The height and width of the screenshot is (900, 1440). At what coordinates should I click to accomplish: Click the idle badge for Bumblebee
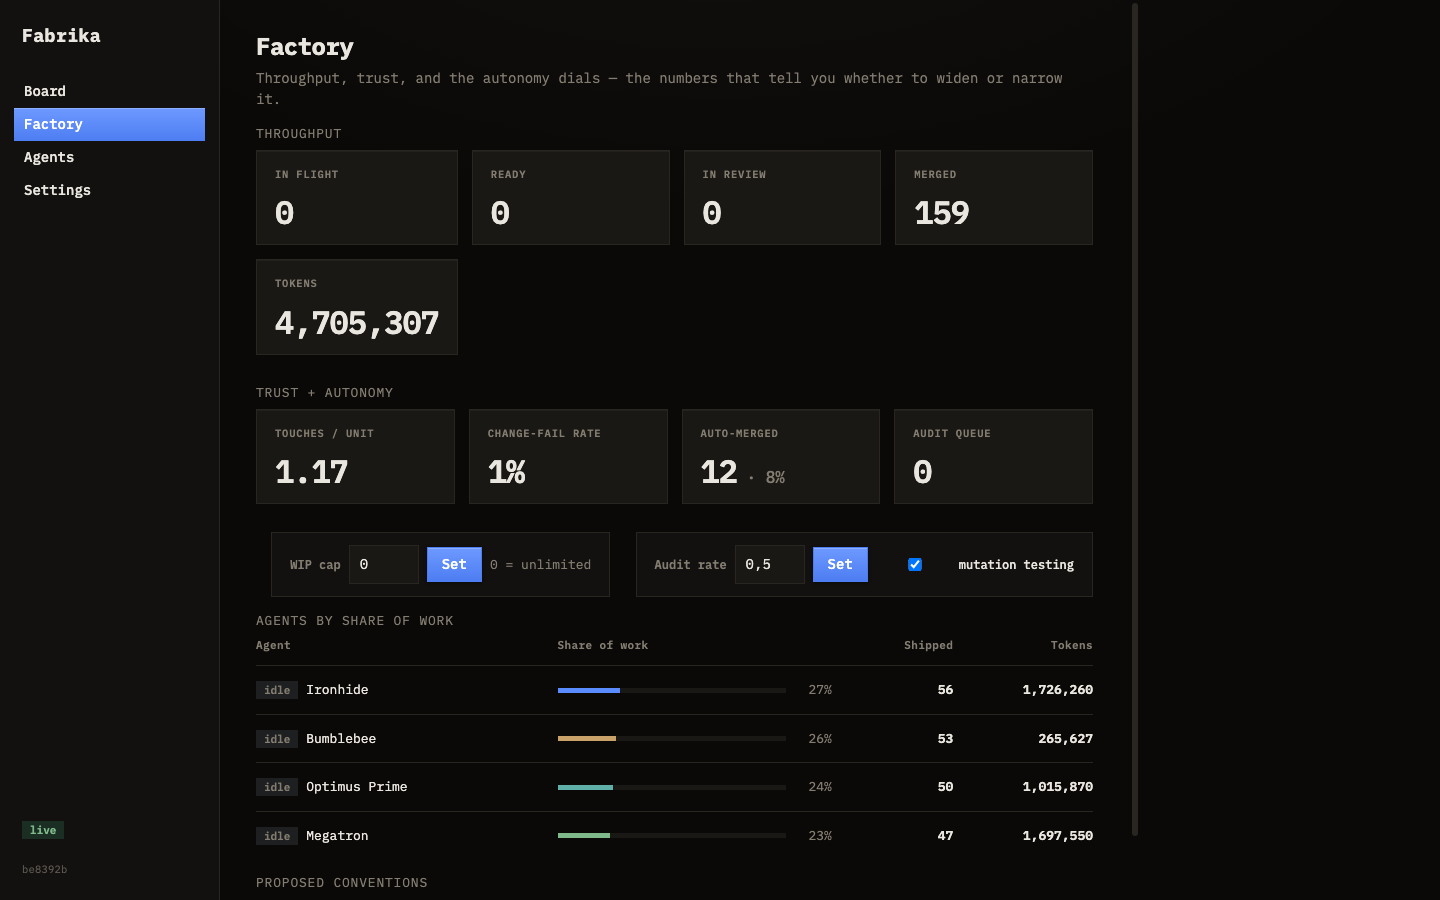coord(277,739)
